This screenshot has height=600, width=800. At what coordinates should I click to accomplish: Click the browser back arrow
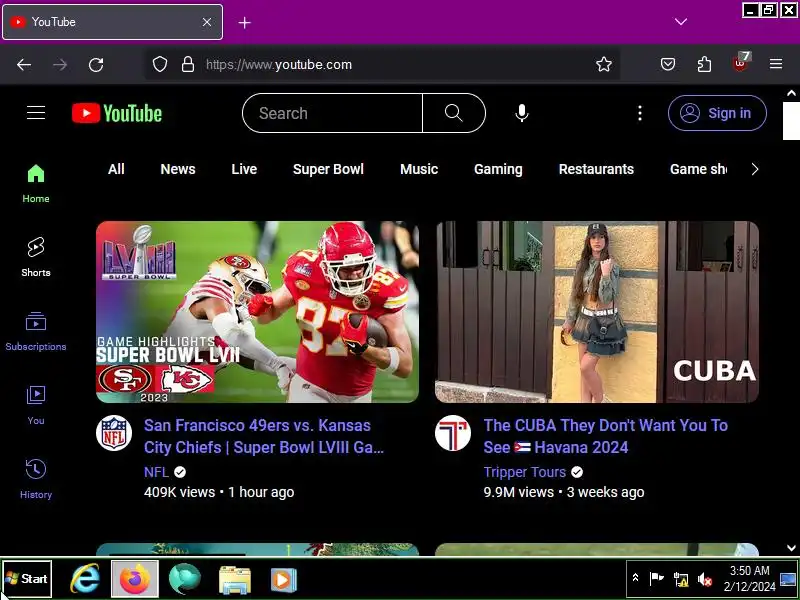24,64
